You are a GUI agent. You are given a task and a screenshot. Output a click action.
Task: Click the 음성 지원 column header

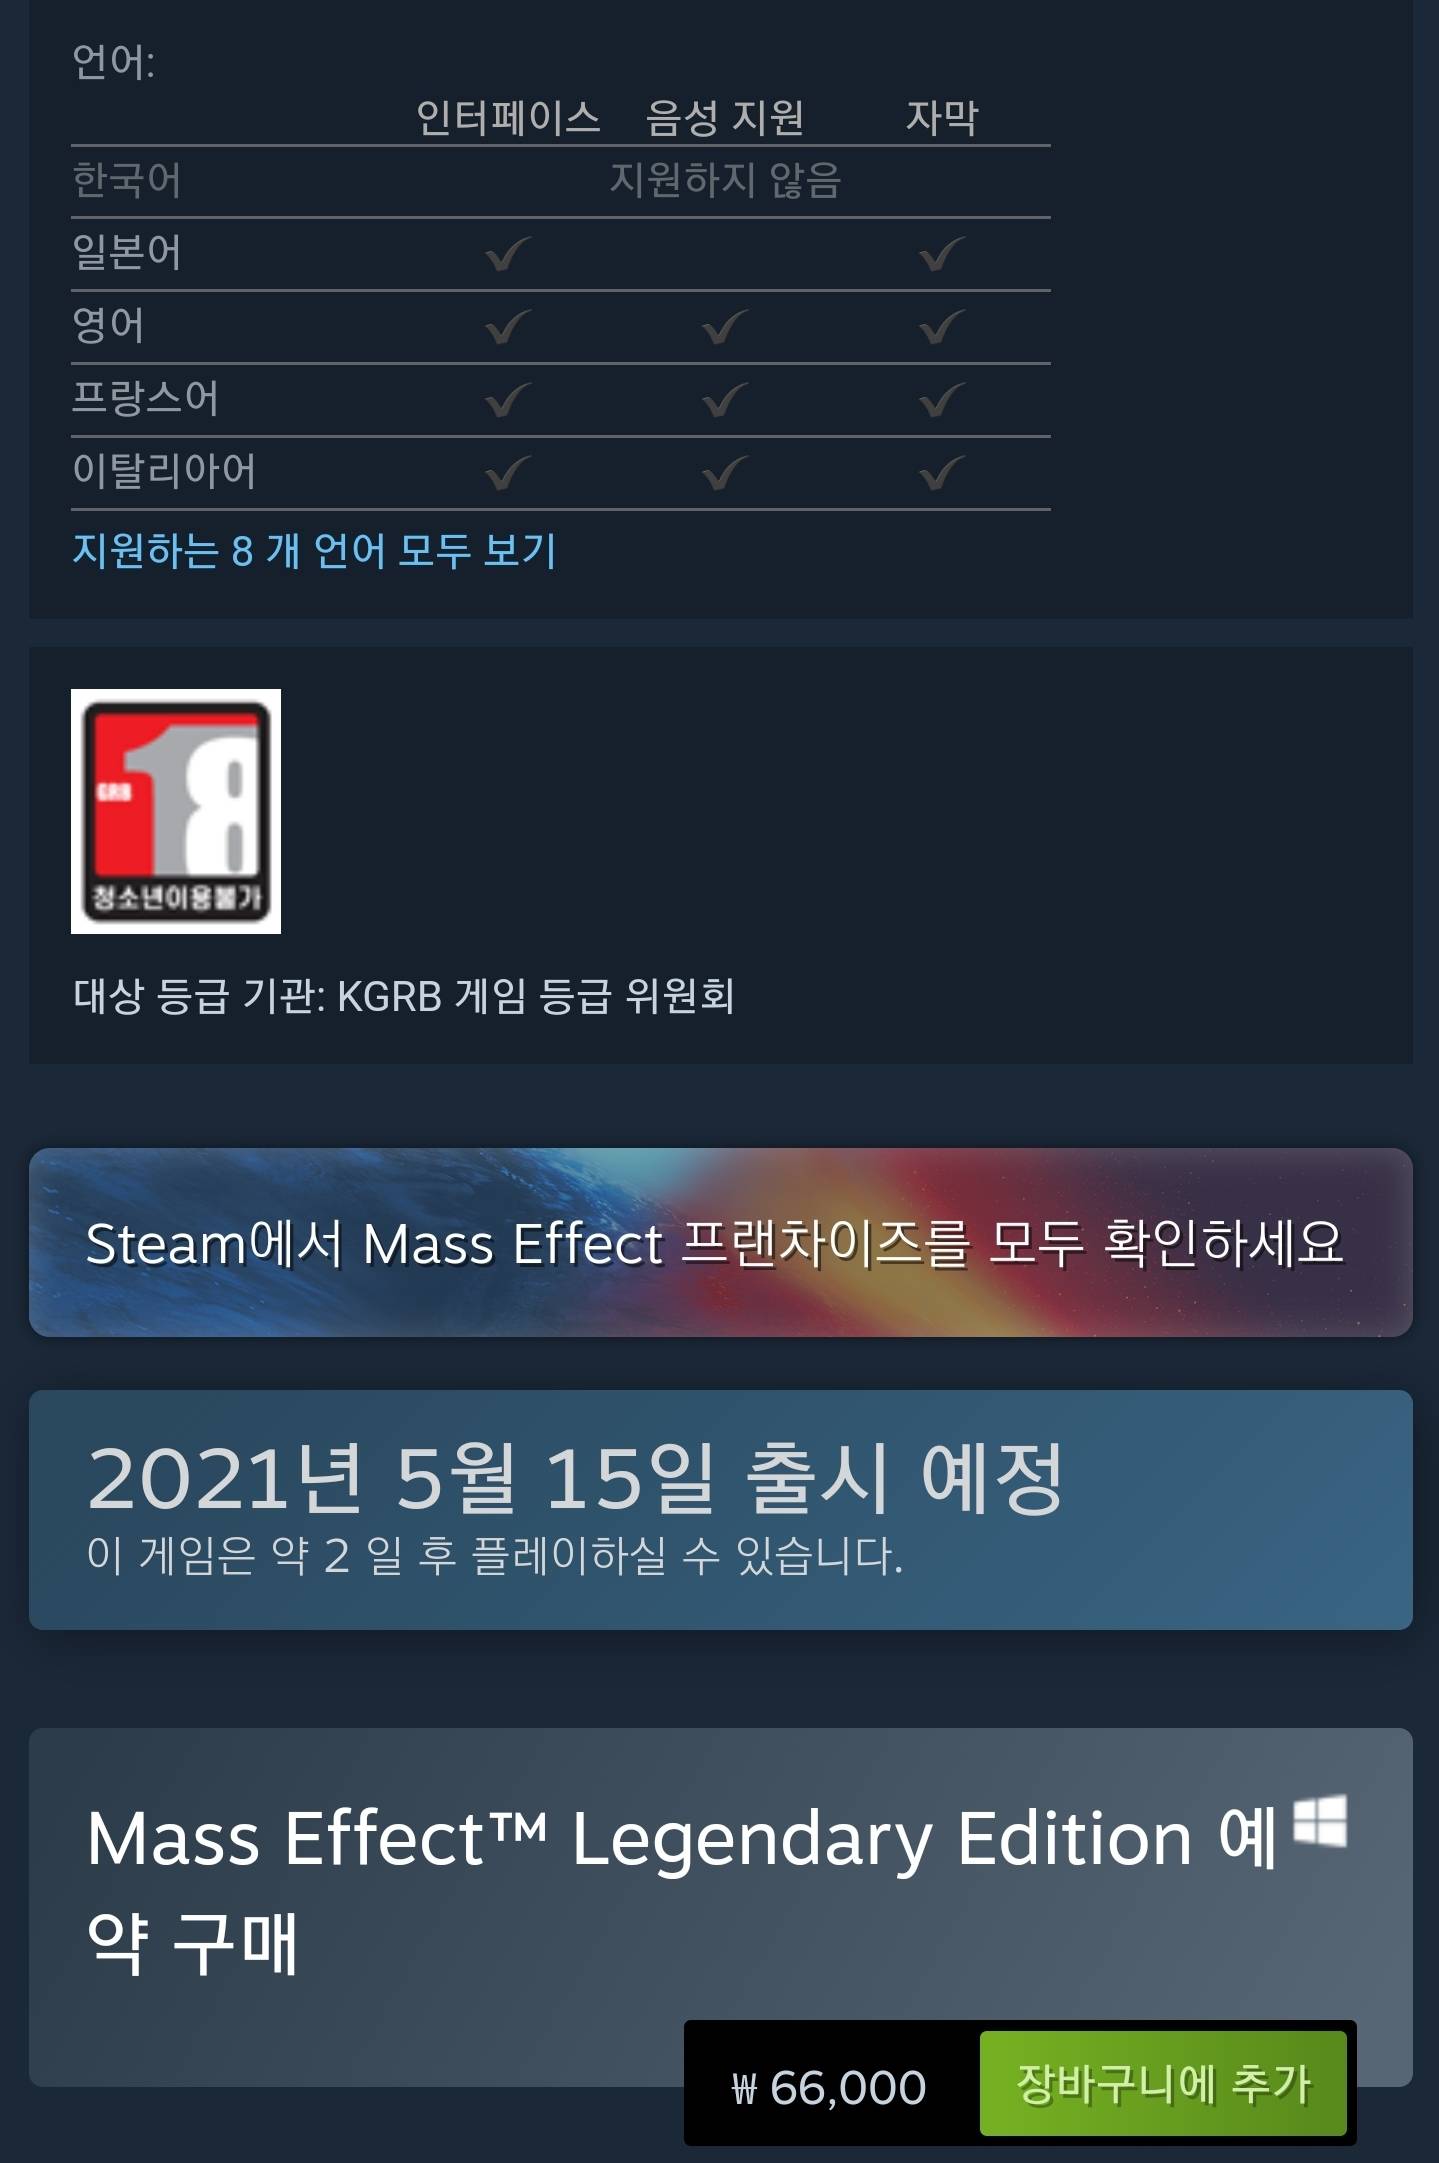coord(725,118)
